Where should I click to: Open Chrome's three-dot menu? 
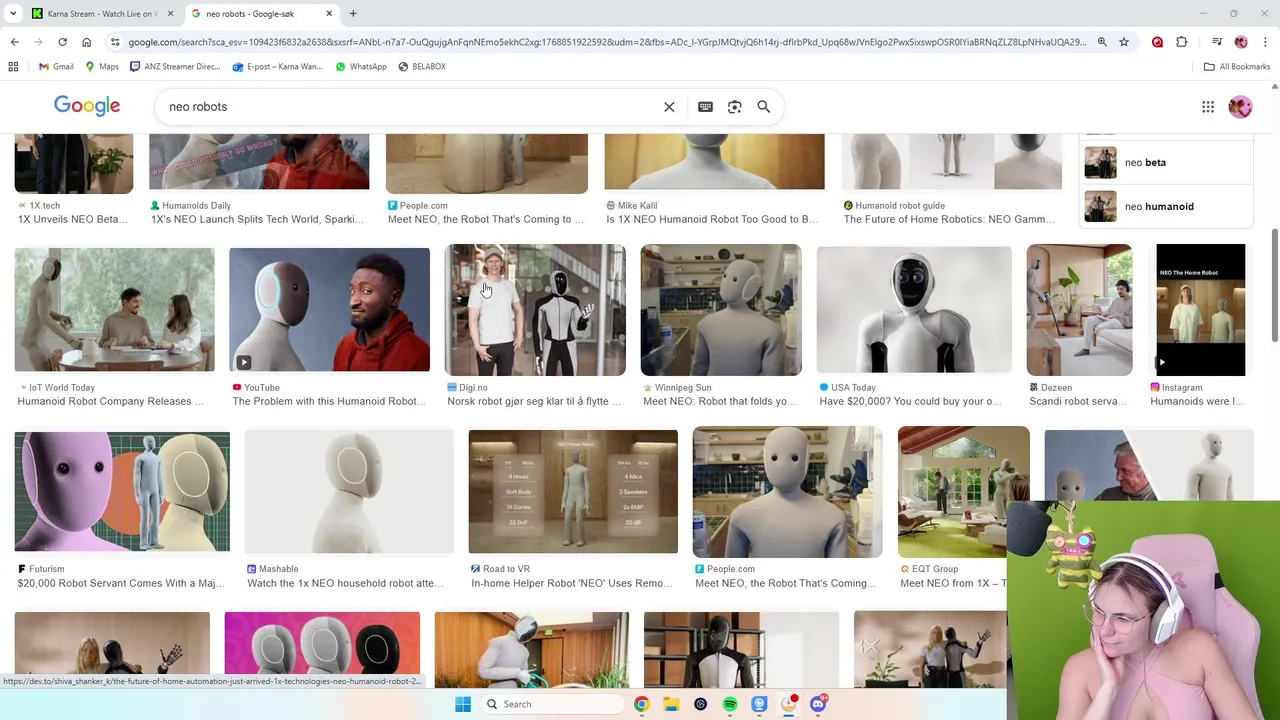(1265, 42)
